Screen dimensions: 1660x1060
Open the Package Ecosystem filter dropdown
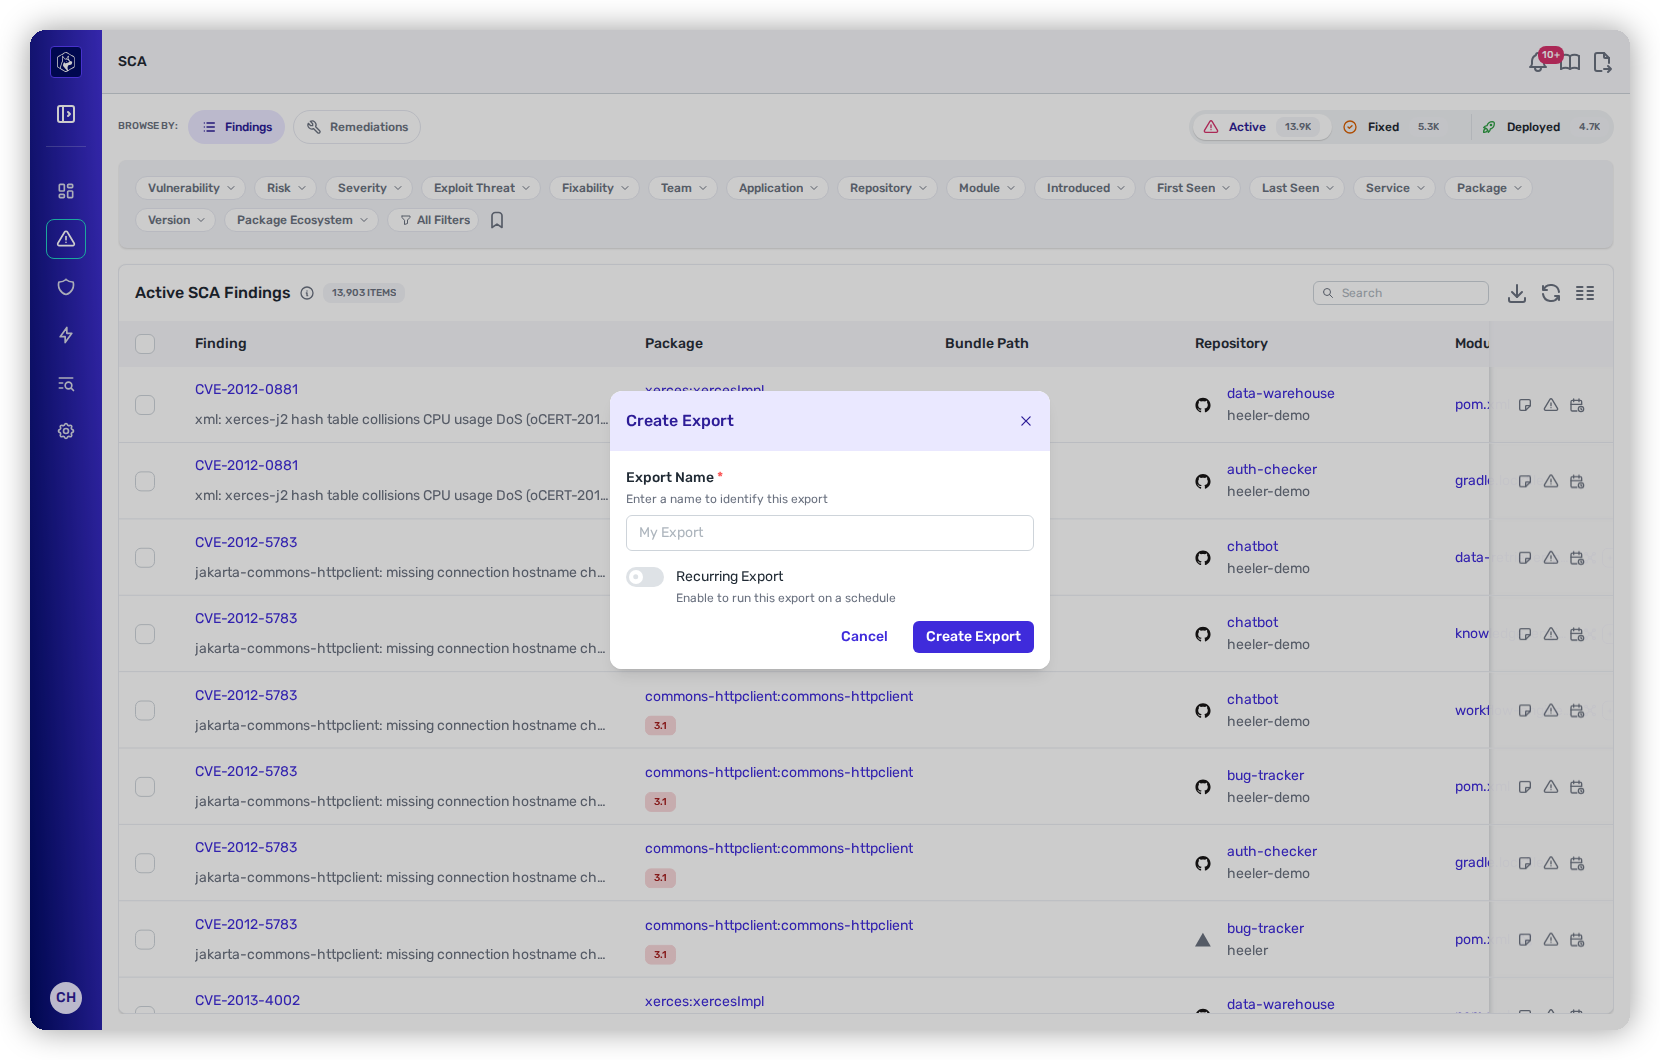point(301,220)
